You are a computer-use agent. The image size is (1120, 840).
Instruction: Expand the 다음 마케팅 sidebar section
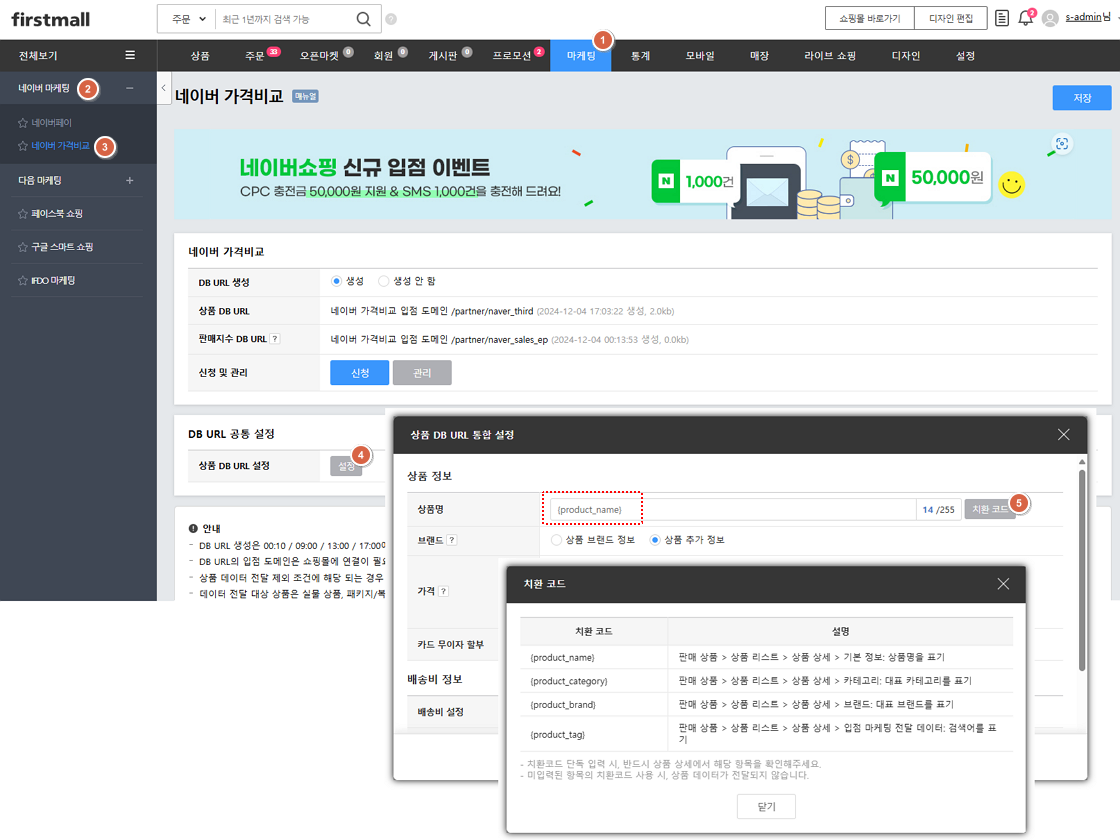coord(129,181)
